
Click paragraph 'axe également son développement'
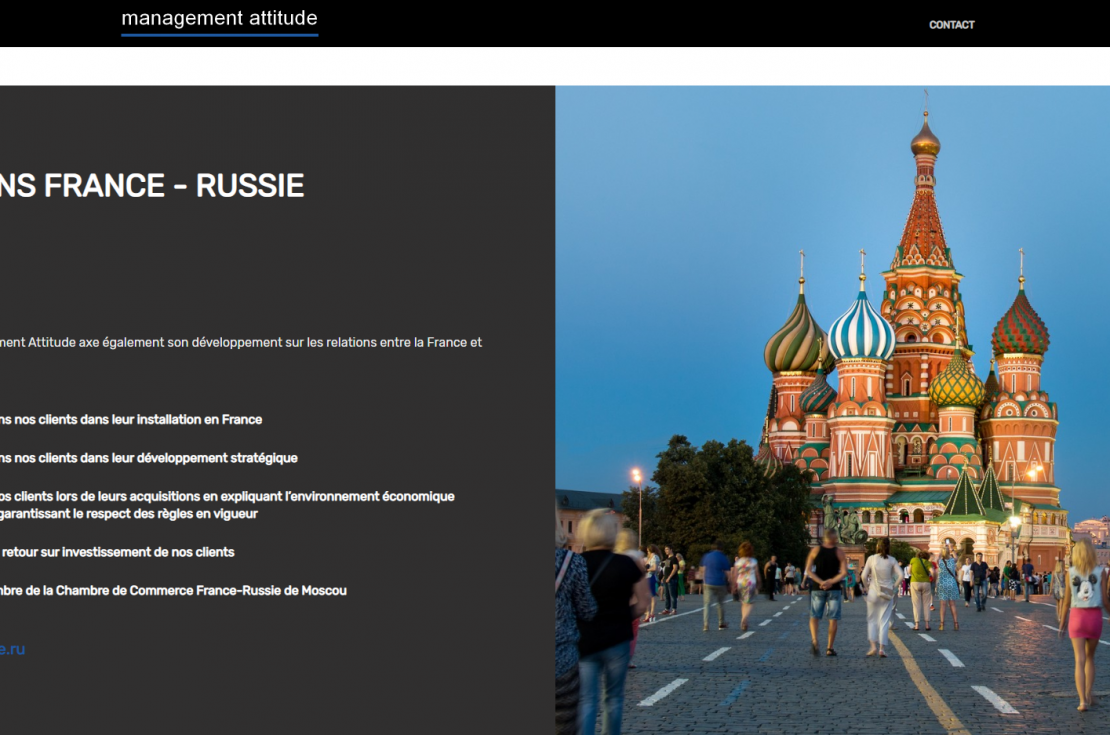(241, 343)
